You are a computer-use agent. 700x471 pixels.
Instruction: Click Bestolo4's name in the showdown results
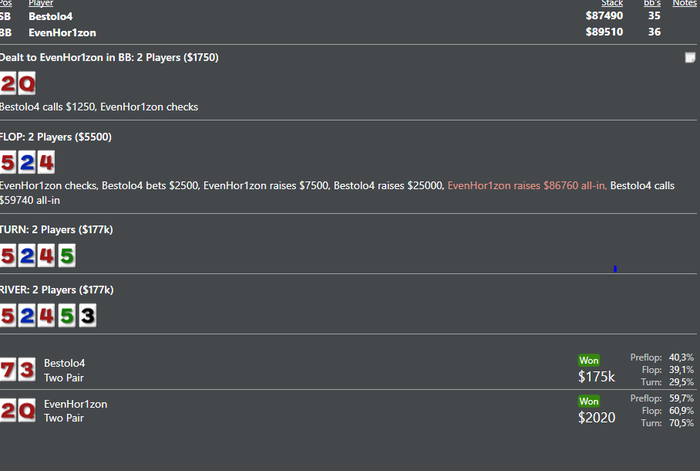[x=65, y=363]
